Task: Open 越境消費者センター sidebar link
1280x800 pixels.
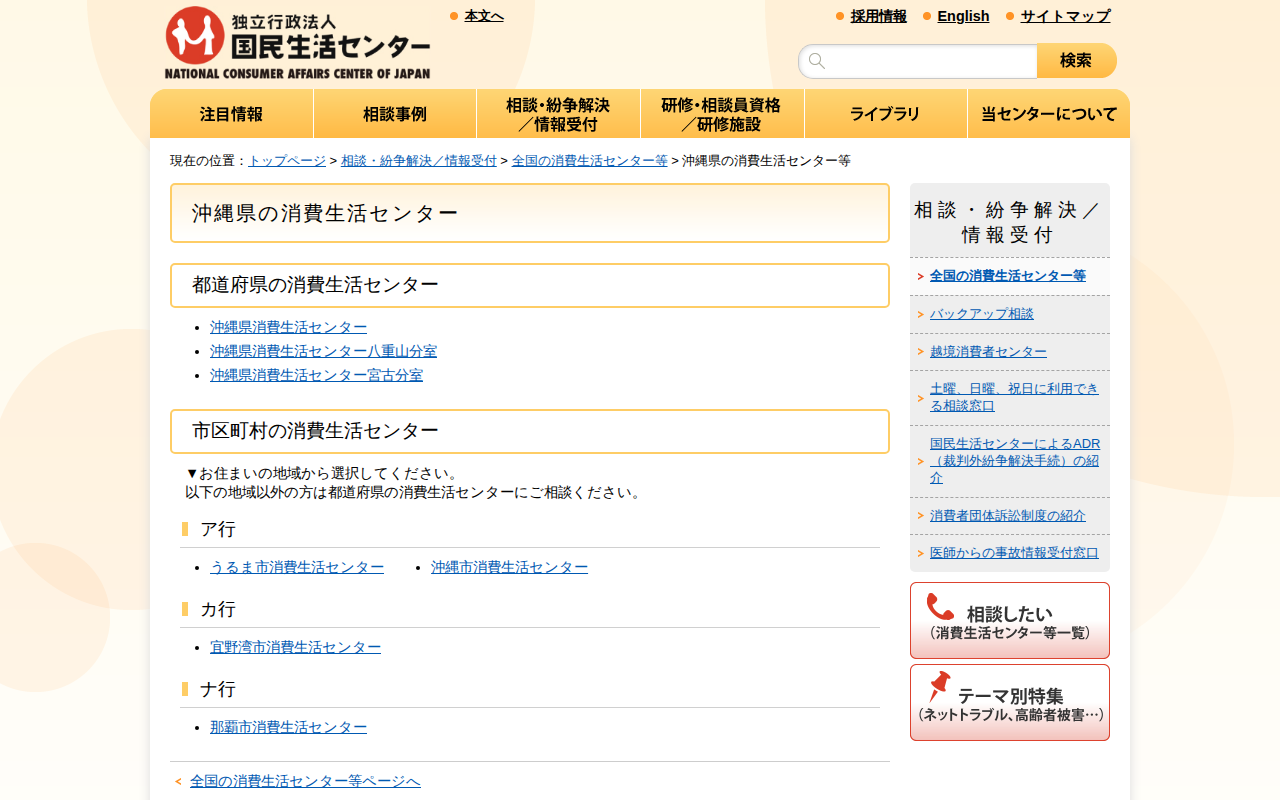Action: [x=987, y=351]
